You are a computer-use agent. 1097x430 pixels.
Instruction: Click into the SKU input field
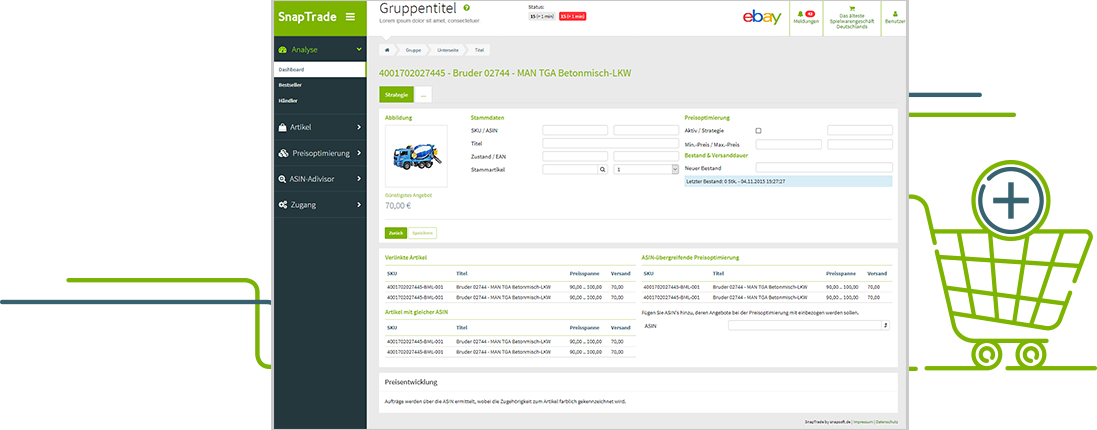click(575, 130)
